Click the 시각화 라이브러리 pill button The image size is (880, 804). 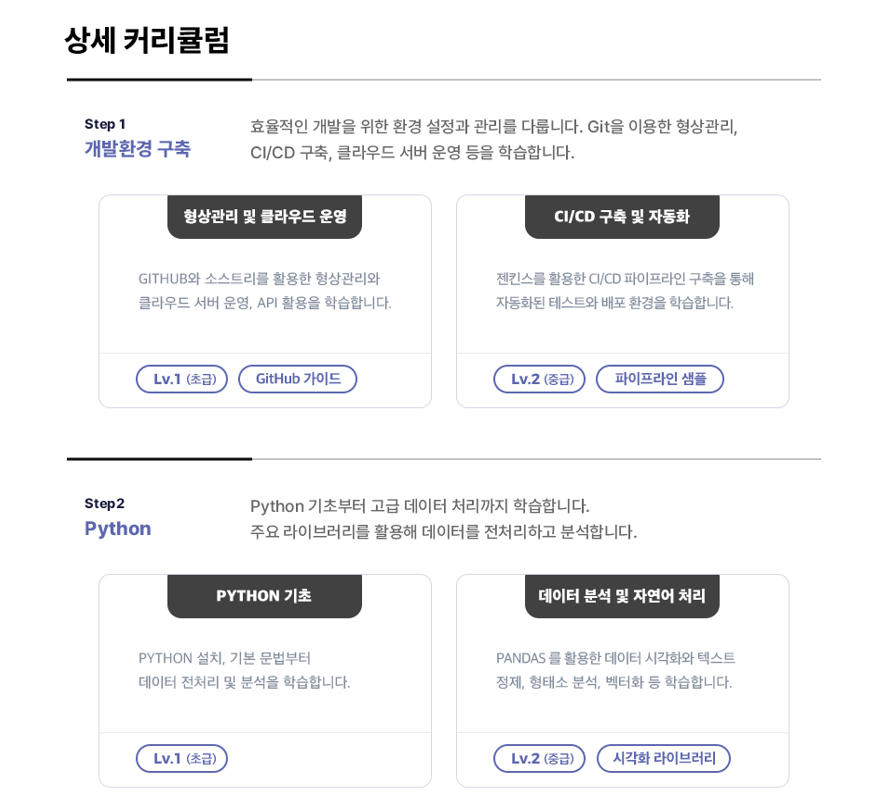pyautogui.click(x=664, y=758)
